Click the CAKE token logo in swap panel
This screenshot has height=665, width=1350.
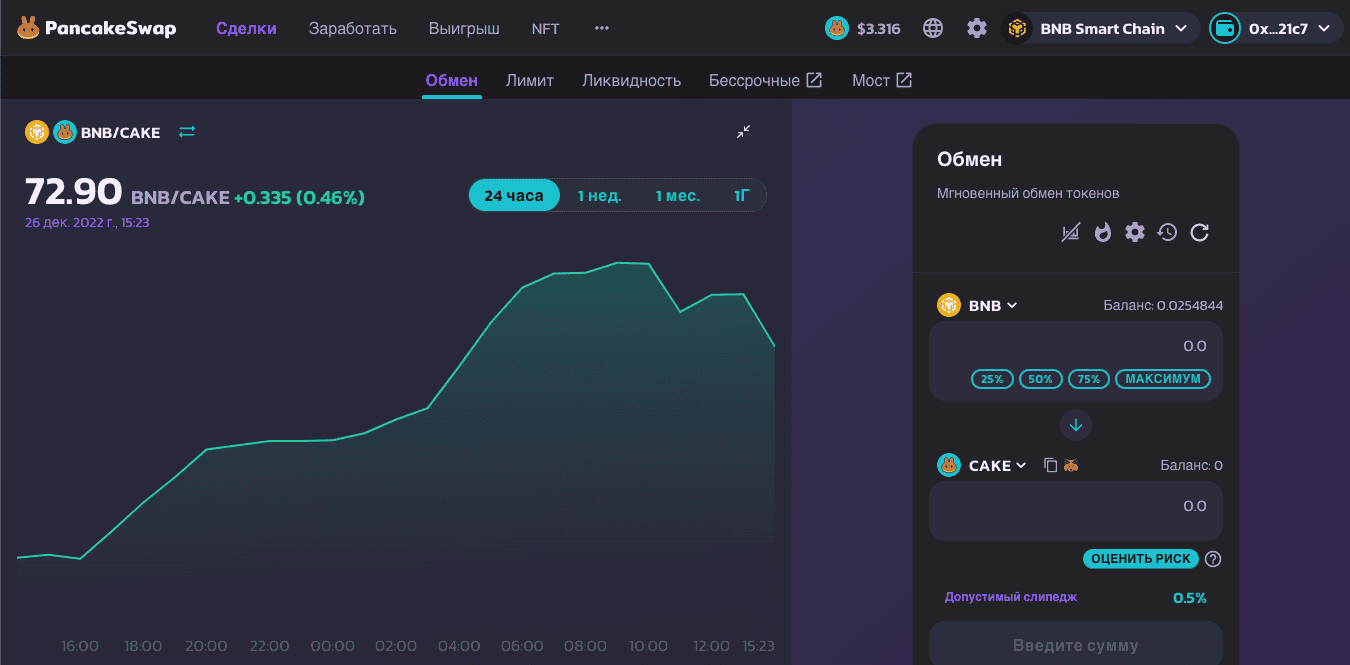(x=949, y=465)
